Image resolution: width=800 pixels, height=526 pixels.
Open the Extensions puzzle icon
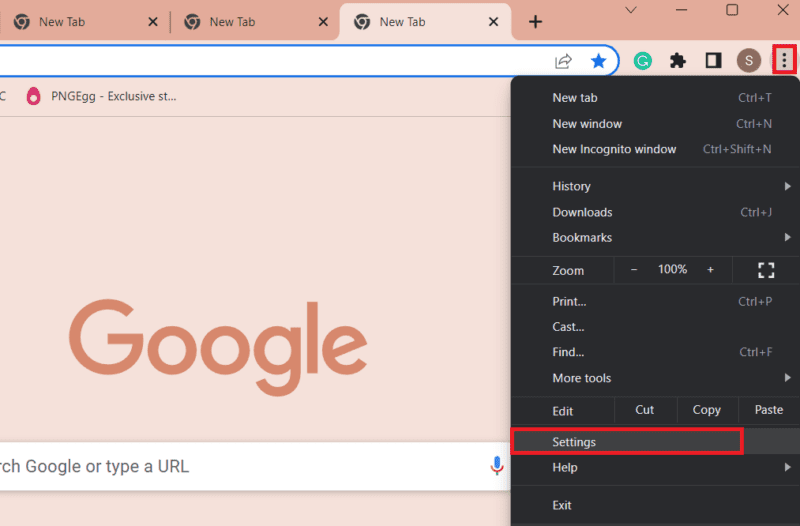coord(678,61)
